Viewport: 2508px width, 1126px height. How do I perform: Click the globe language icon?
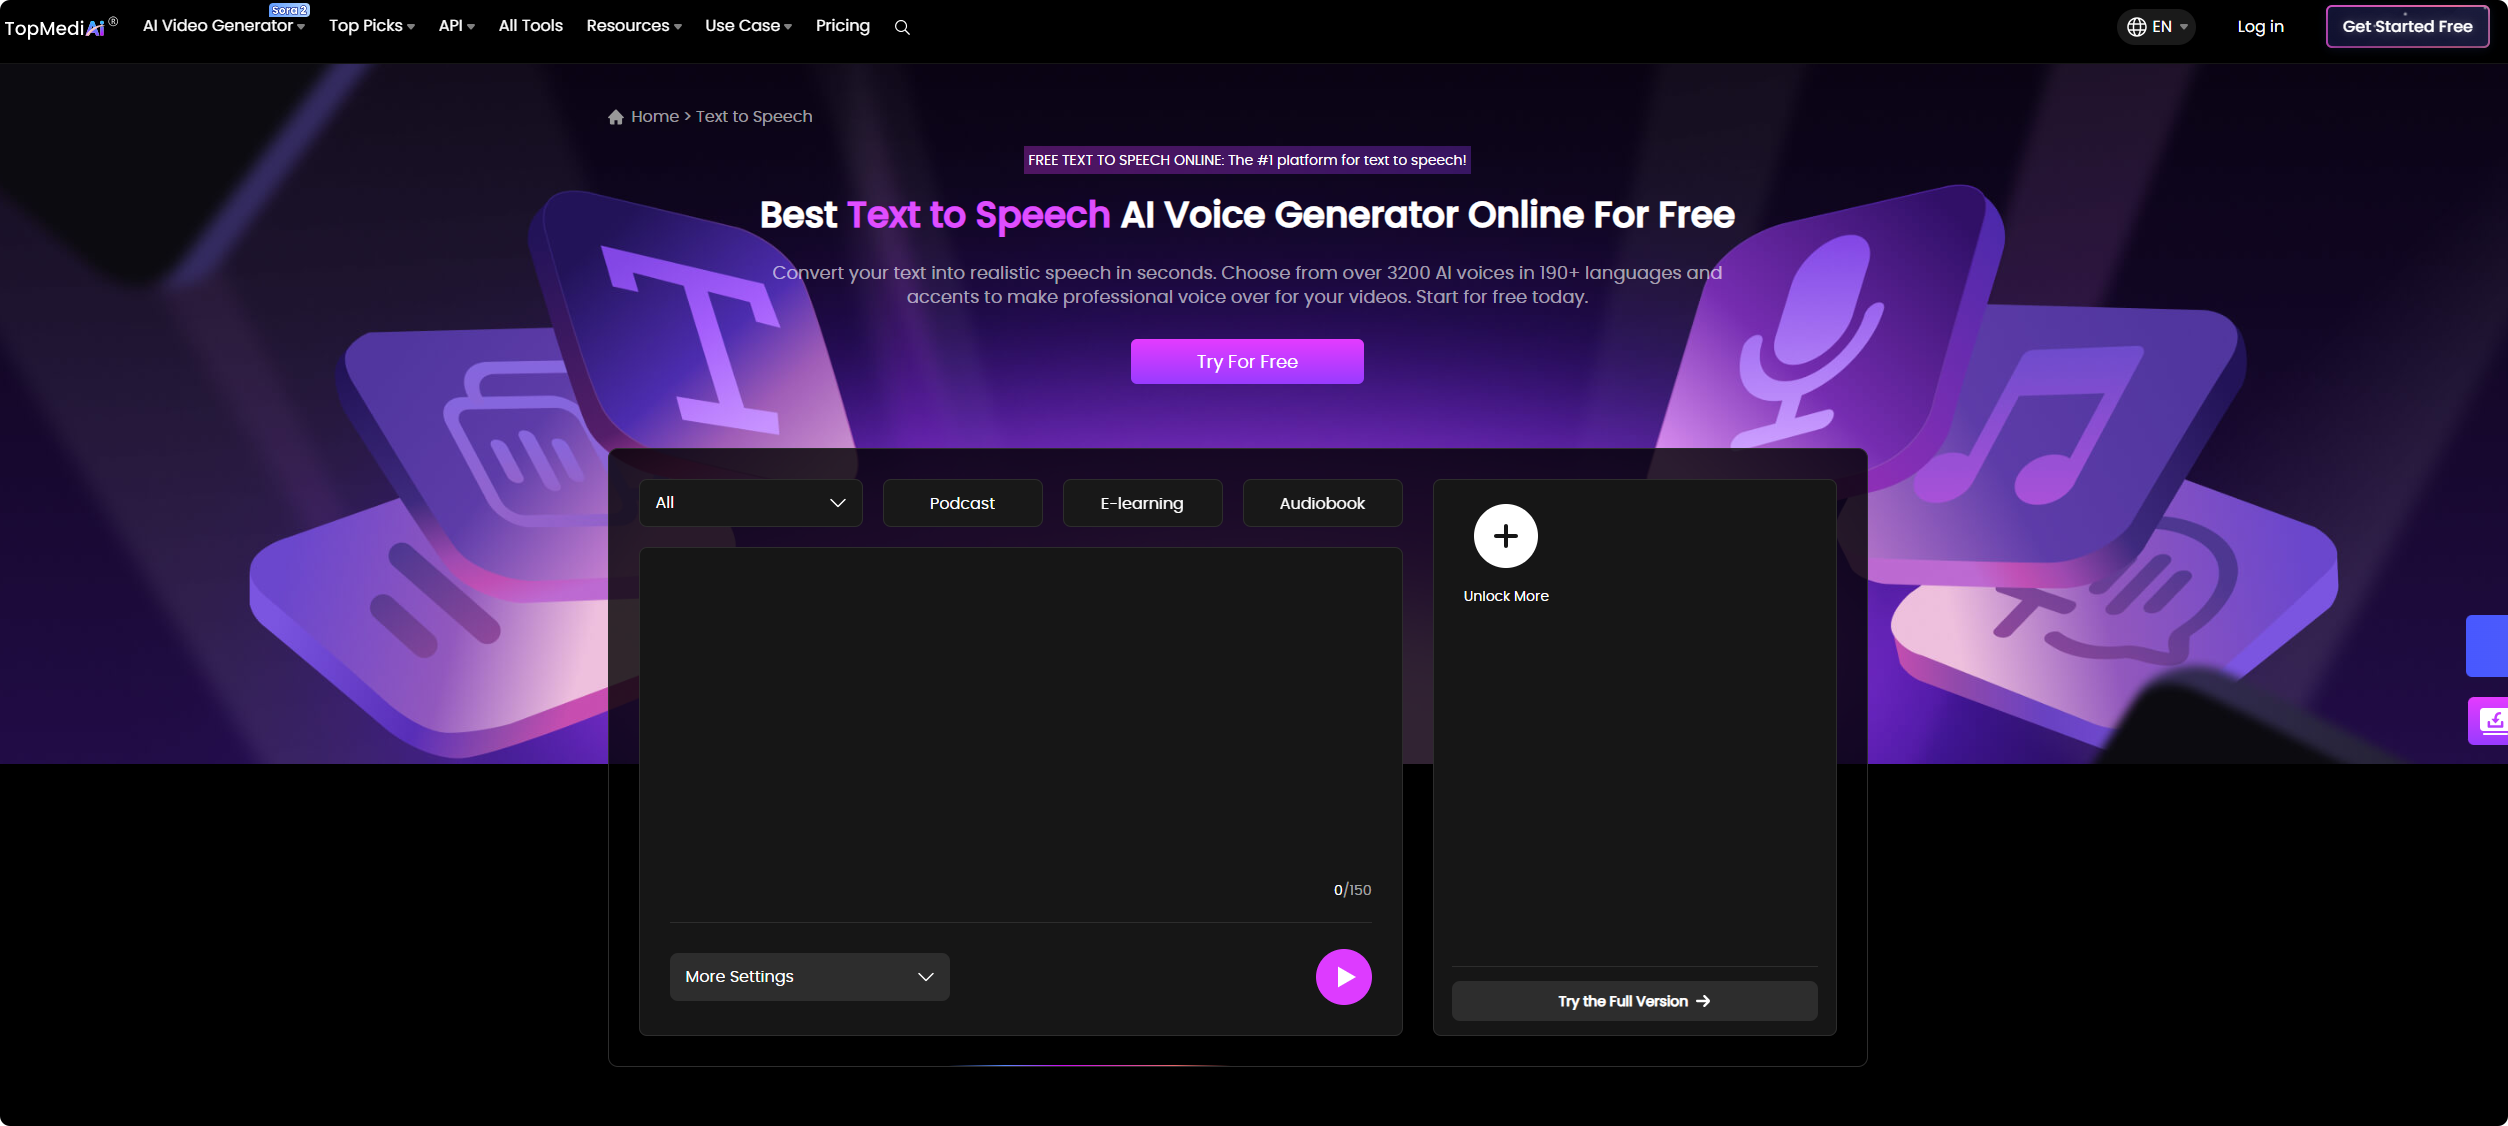coord(2136,27)
